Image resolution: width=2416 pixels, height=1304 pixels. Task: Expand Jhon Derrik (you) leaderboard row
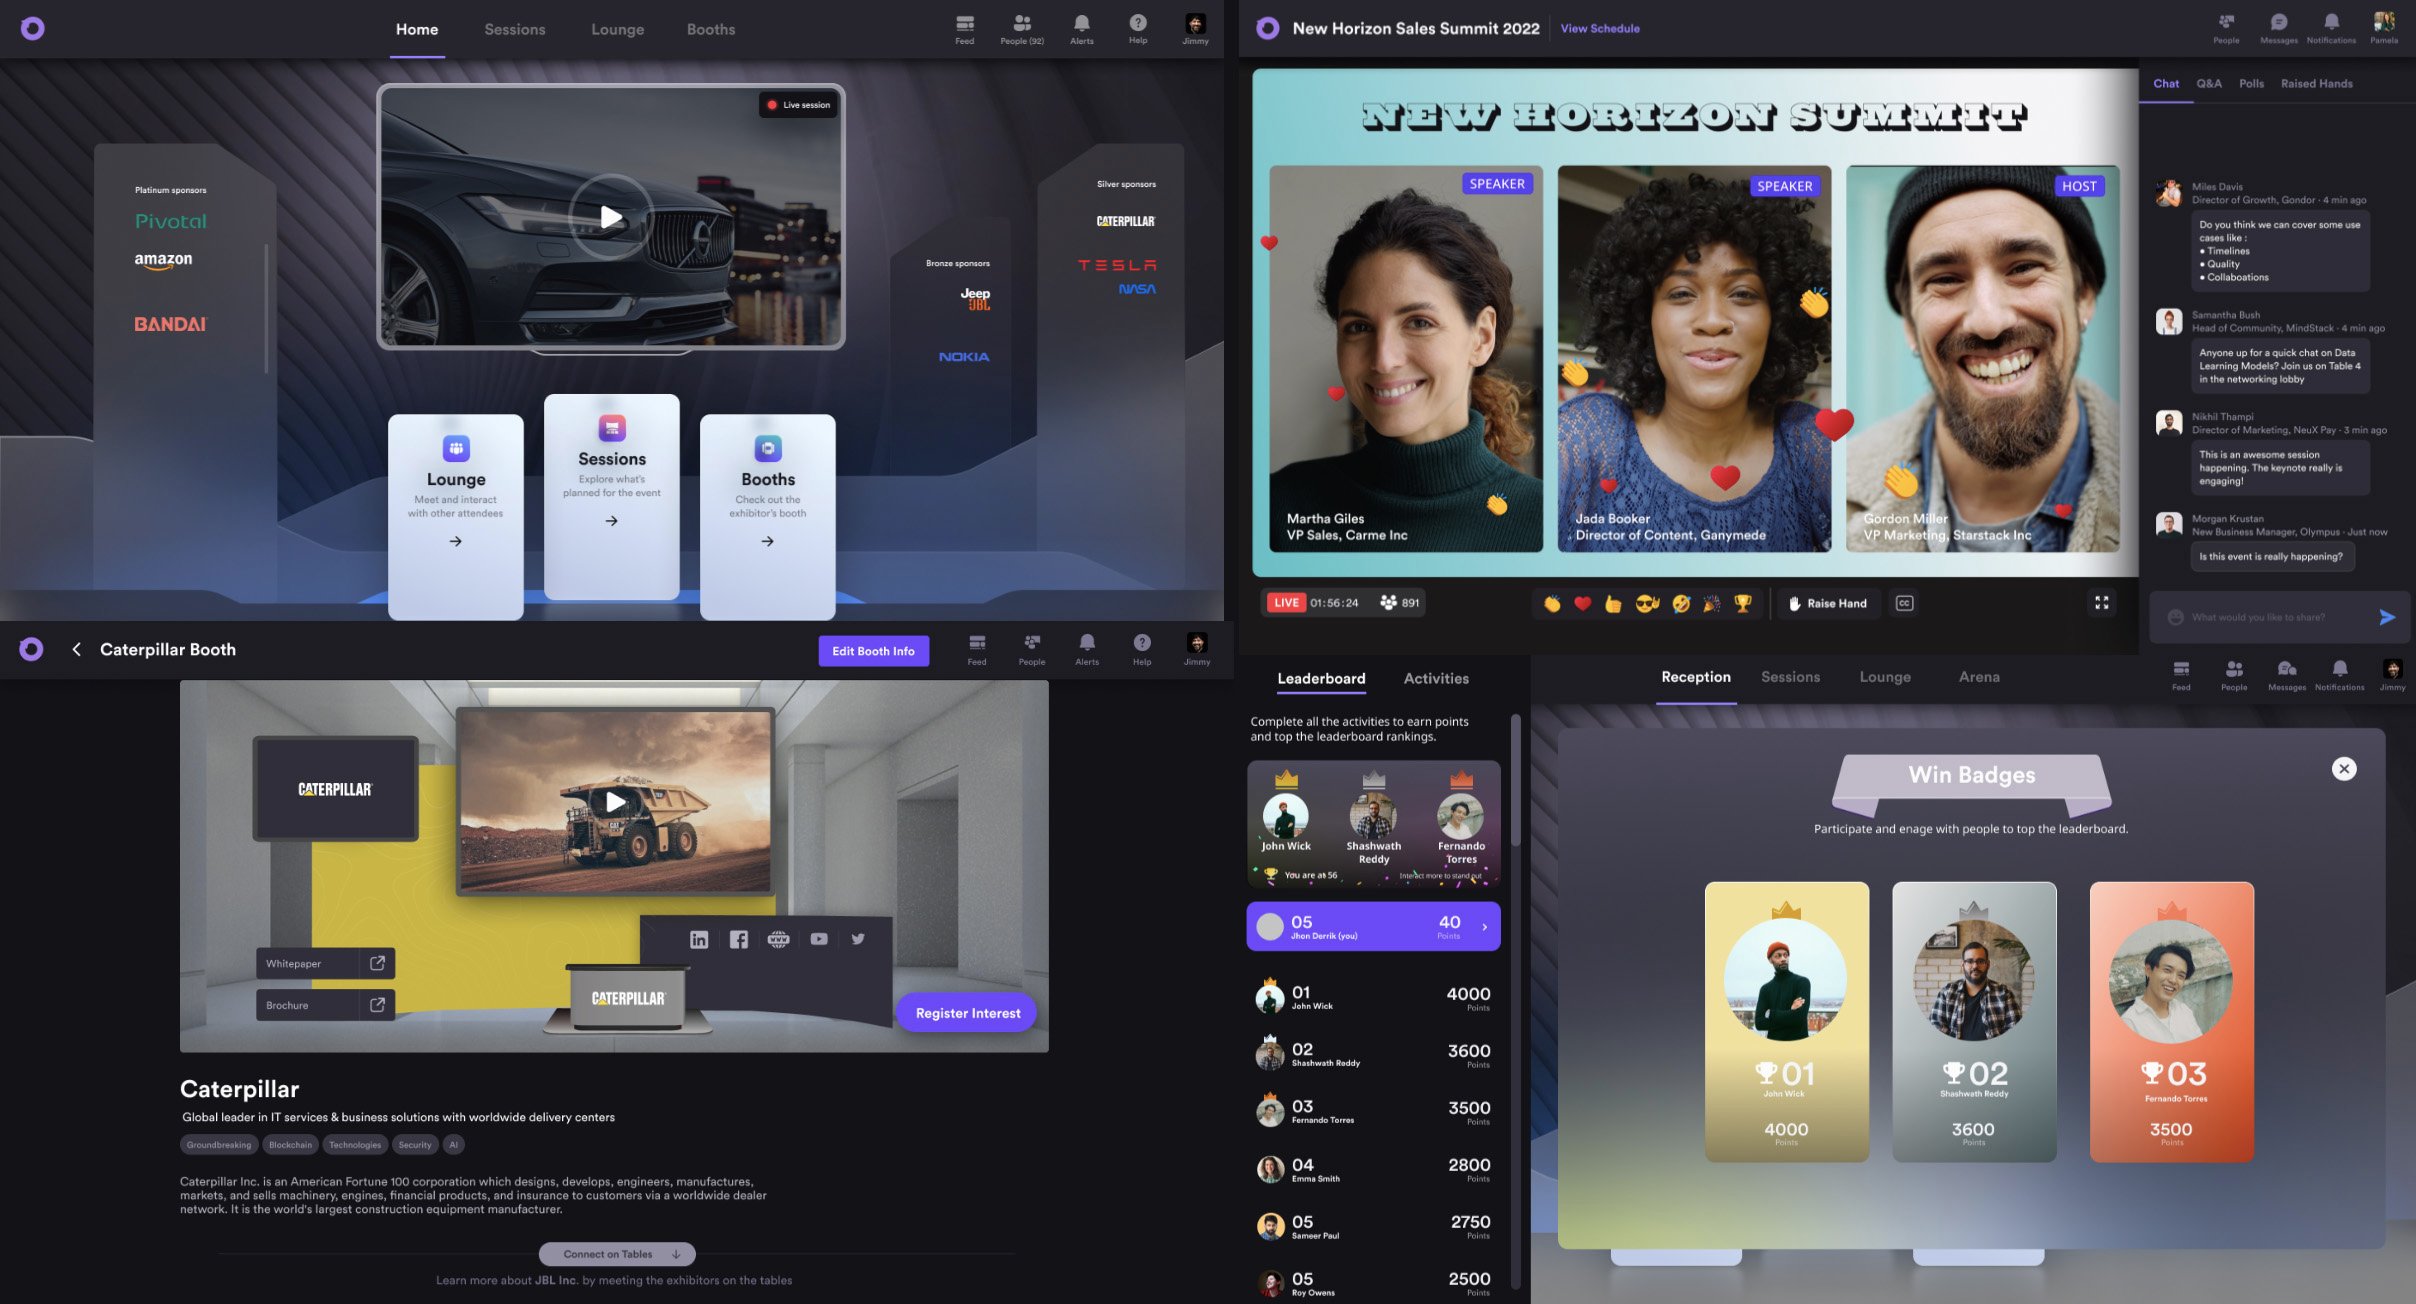1373,927
